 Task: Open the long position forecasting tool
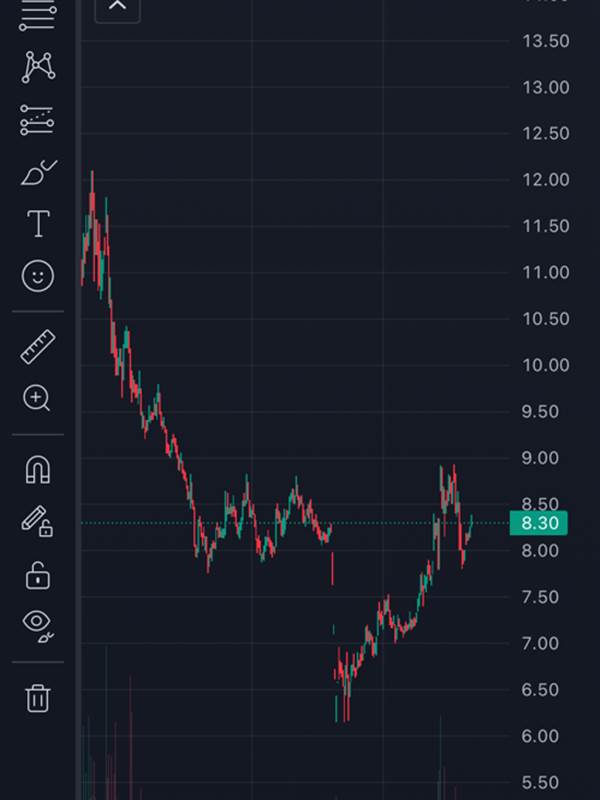click(37, 120)
